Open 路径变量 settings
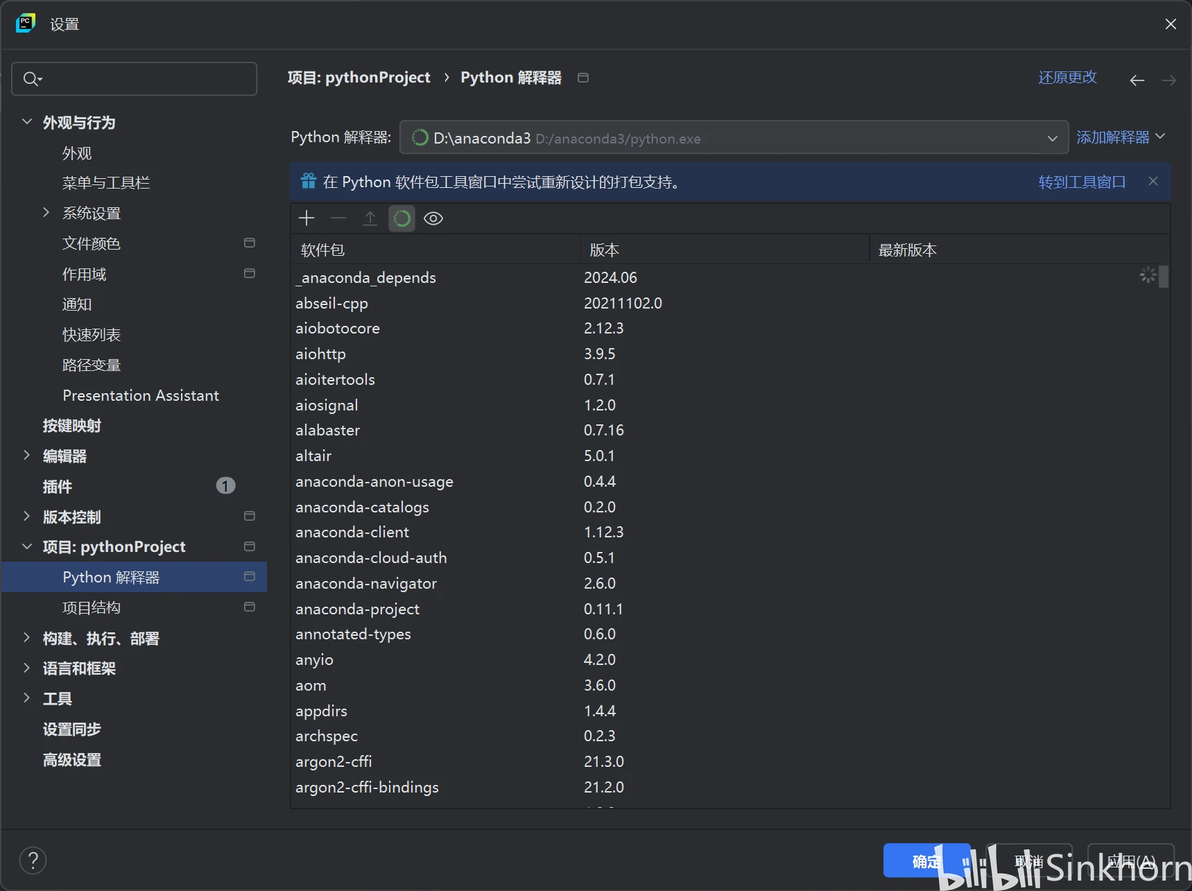This screenshot has height=891, width=1192. [91, 365]
